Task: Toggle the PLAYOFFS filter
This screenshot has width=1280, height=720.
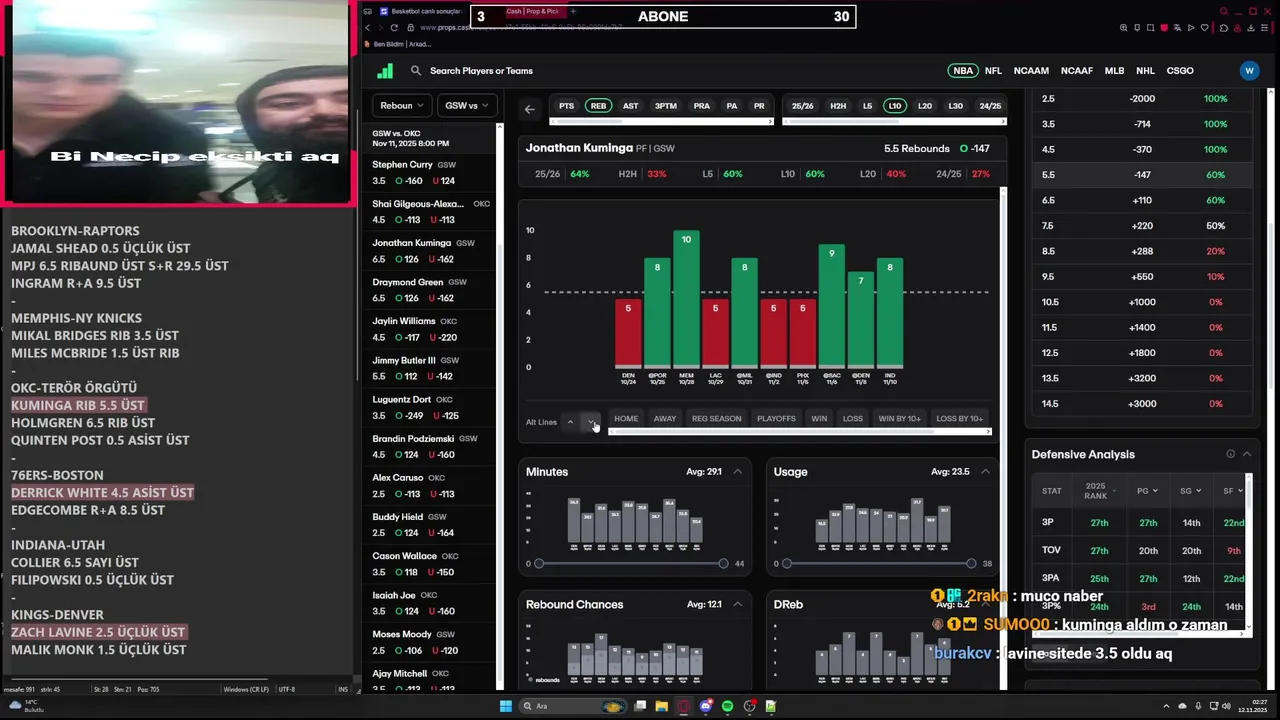Action: [777, 419]
